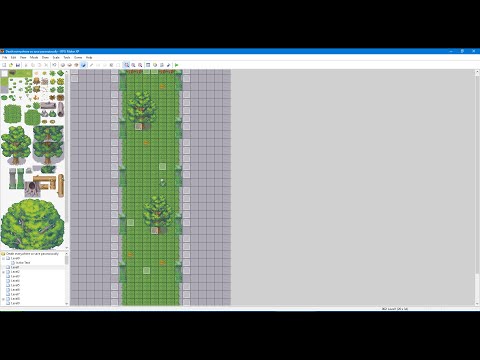Select the Pencil drawing tool
This screenshot has width=480, height=360.
click(x=91, y=65)
